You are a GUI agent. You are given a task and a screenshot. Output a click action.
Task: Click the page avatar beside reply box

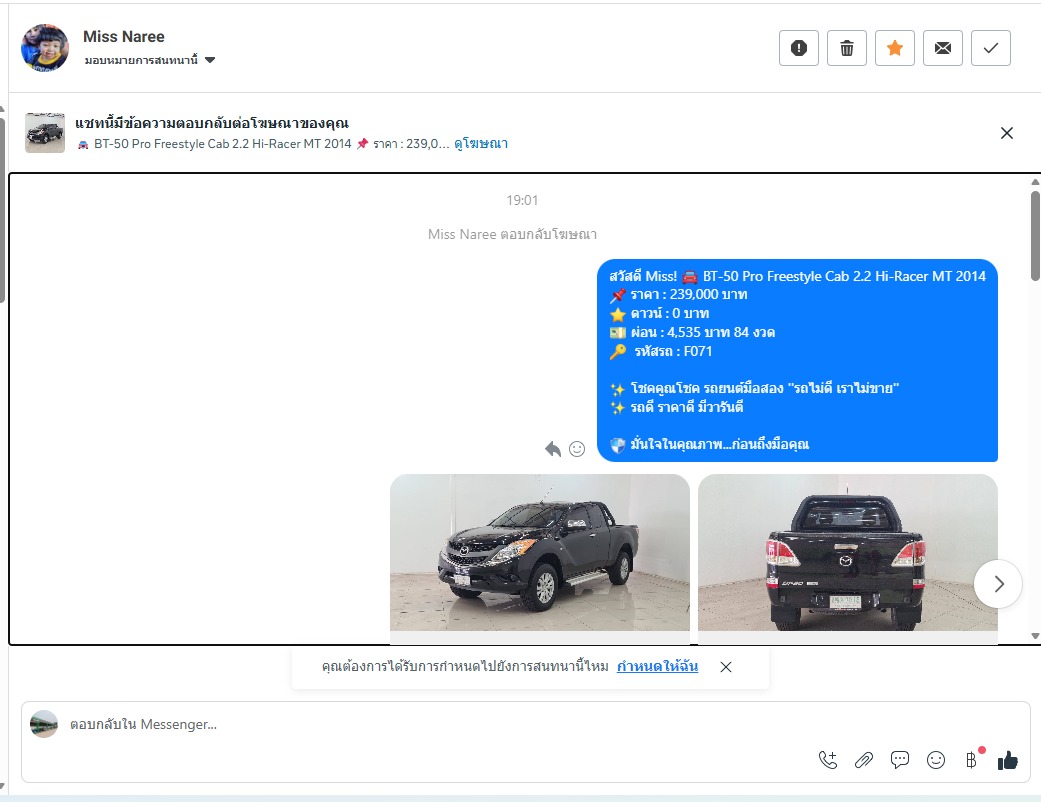[x=44, y=724]
